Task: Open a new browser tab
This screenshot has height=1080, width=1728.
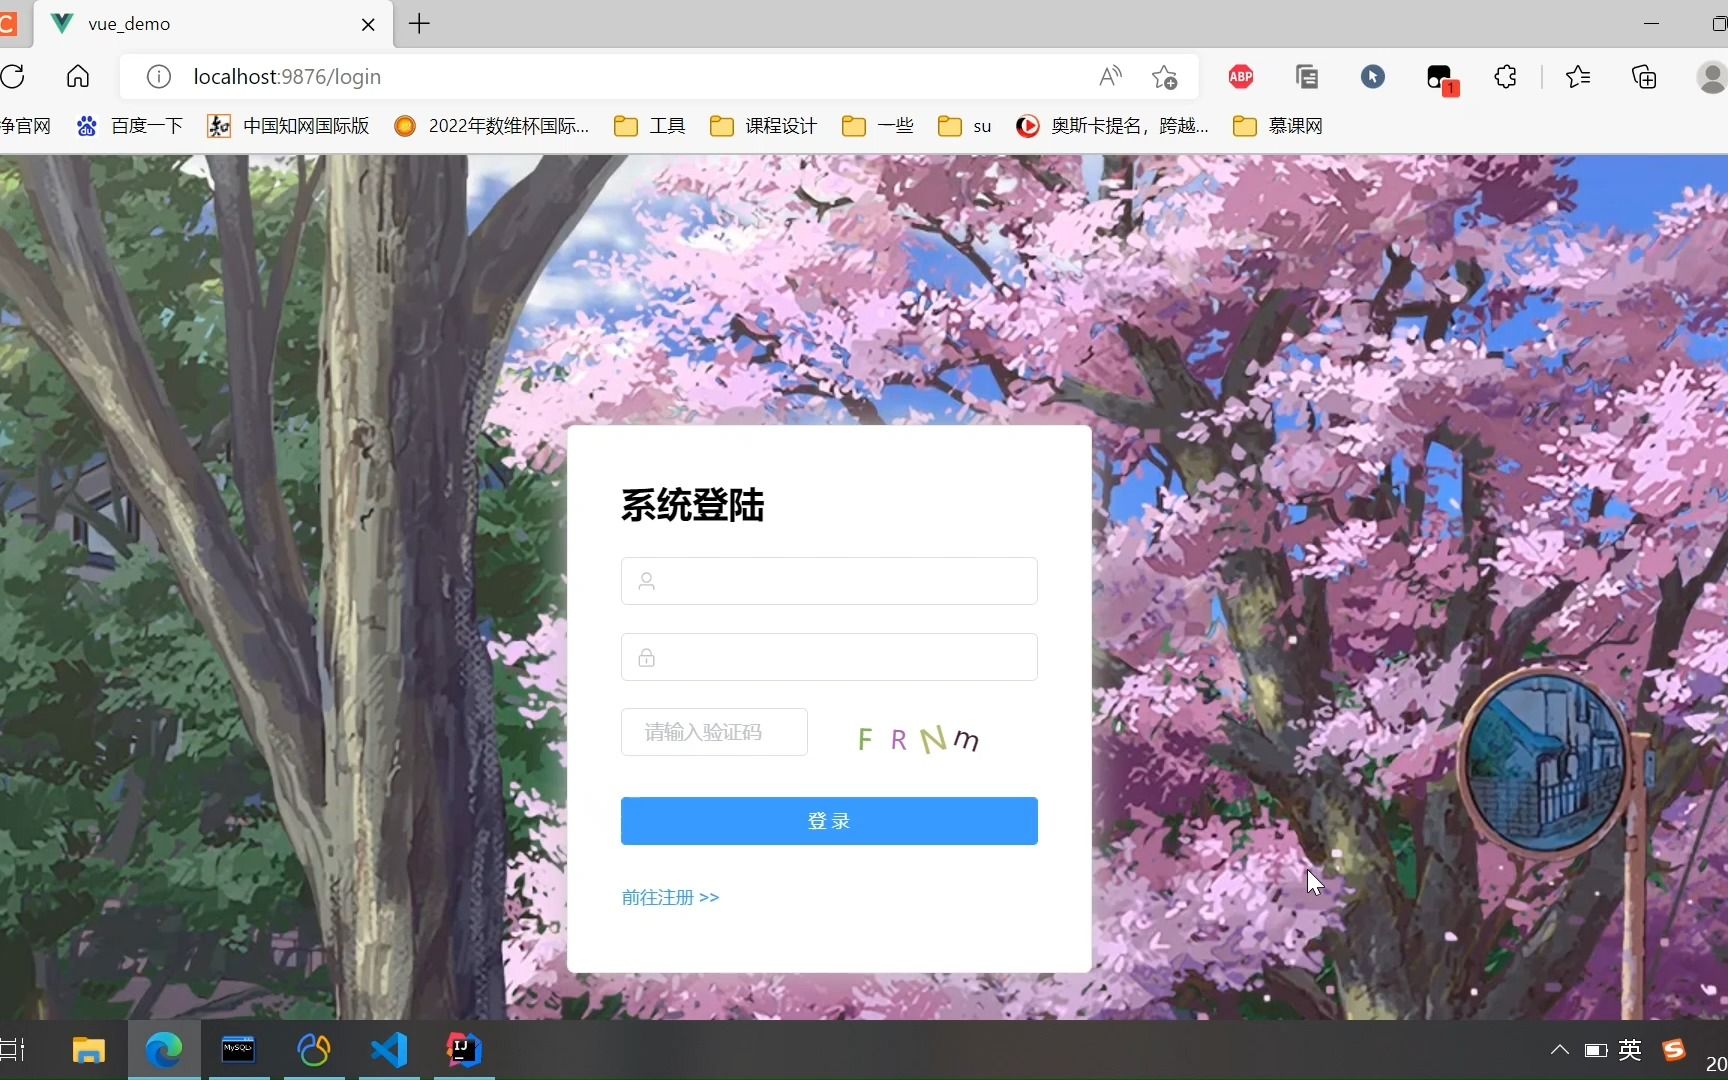Action: tap(420, 23)
